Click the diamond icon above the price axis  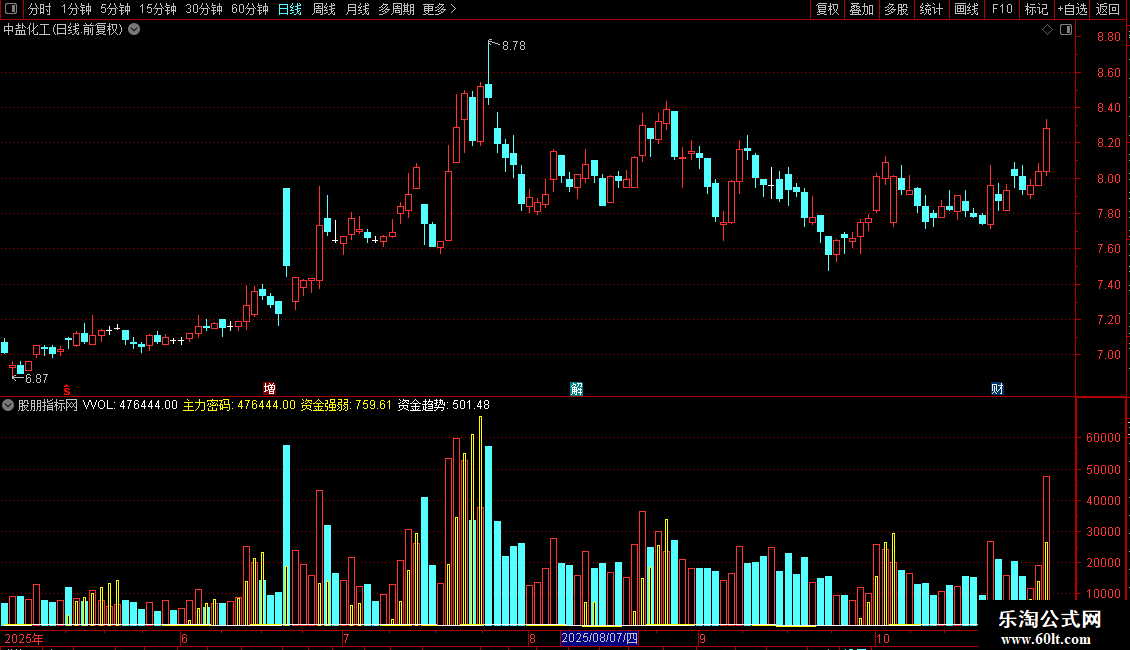point(1048,30)
